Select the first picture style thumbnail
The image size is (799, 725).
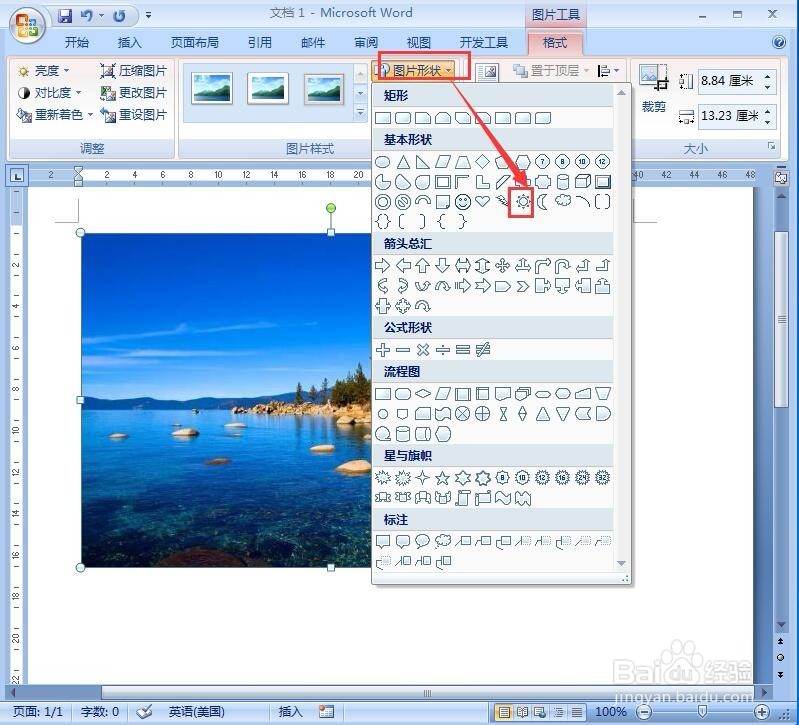[212, 88]
